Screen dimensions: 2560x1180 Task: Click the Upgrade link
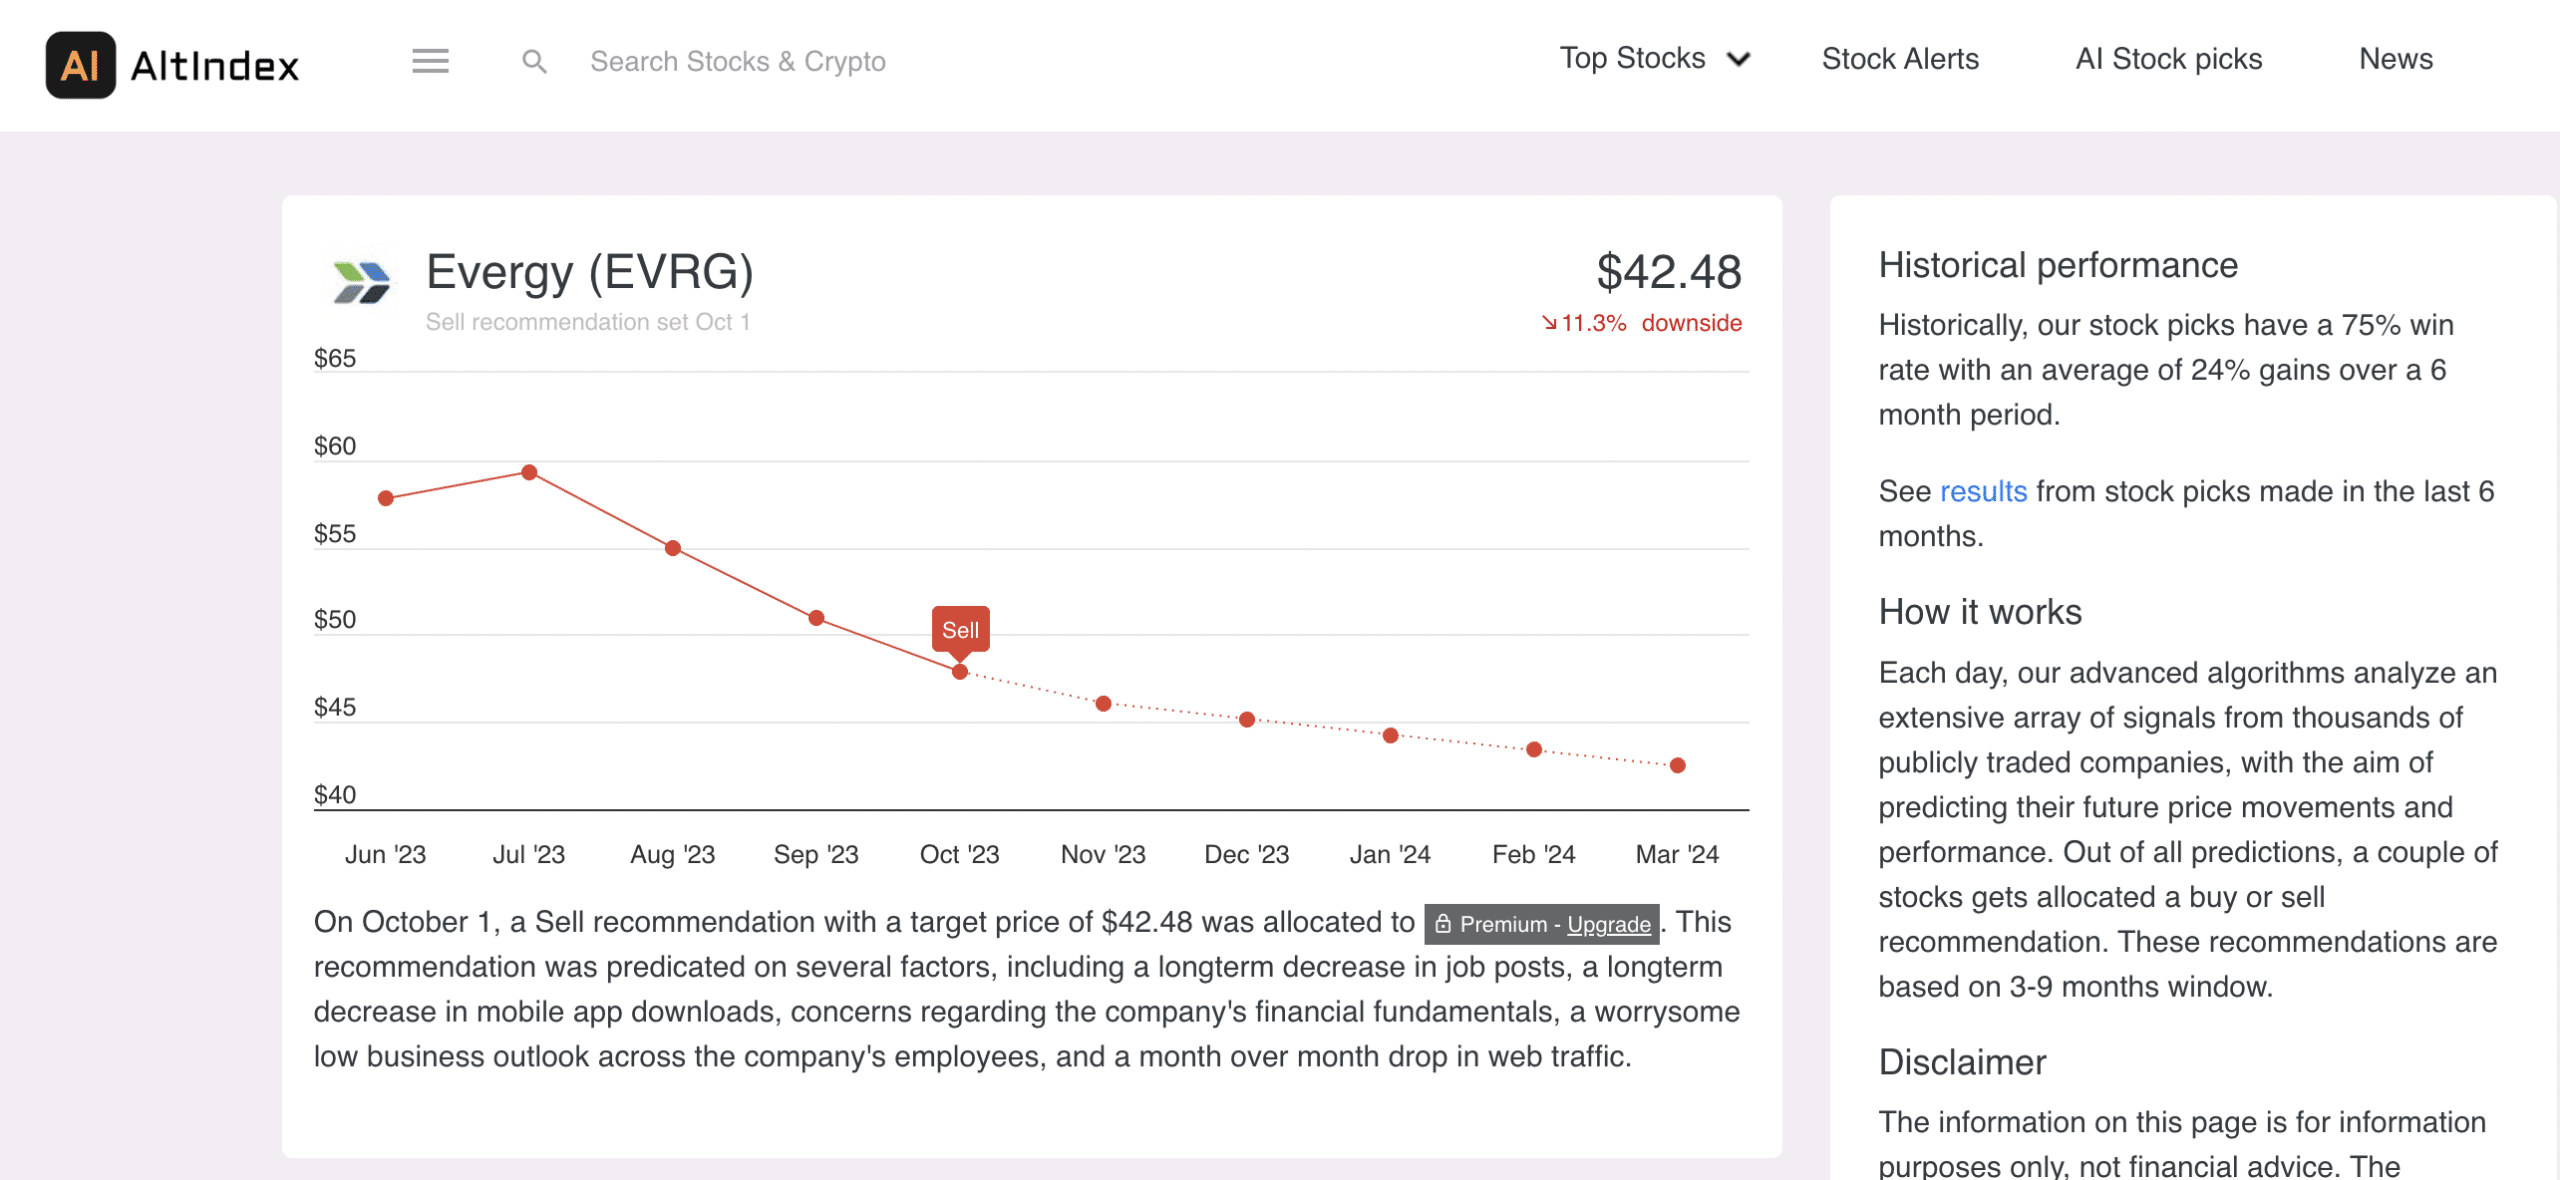(1608, 924)
